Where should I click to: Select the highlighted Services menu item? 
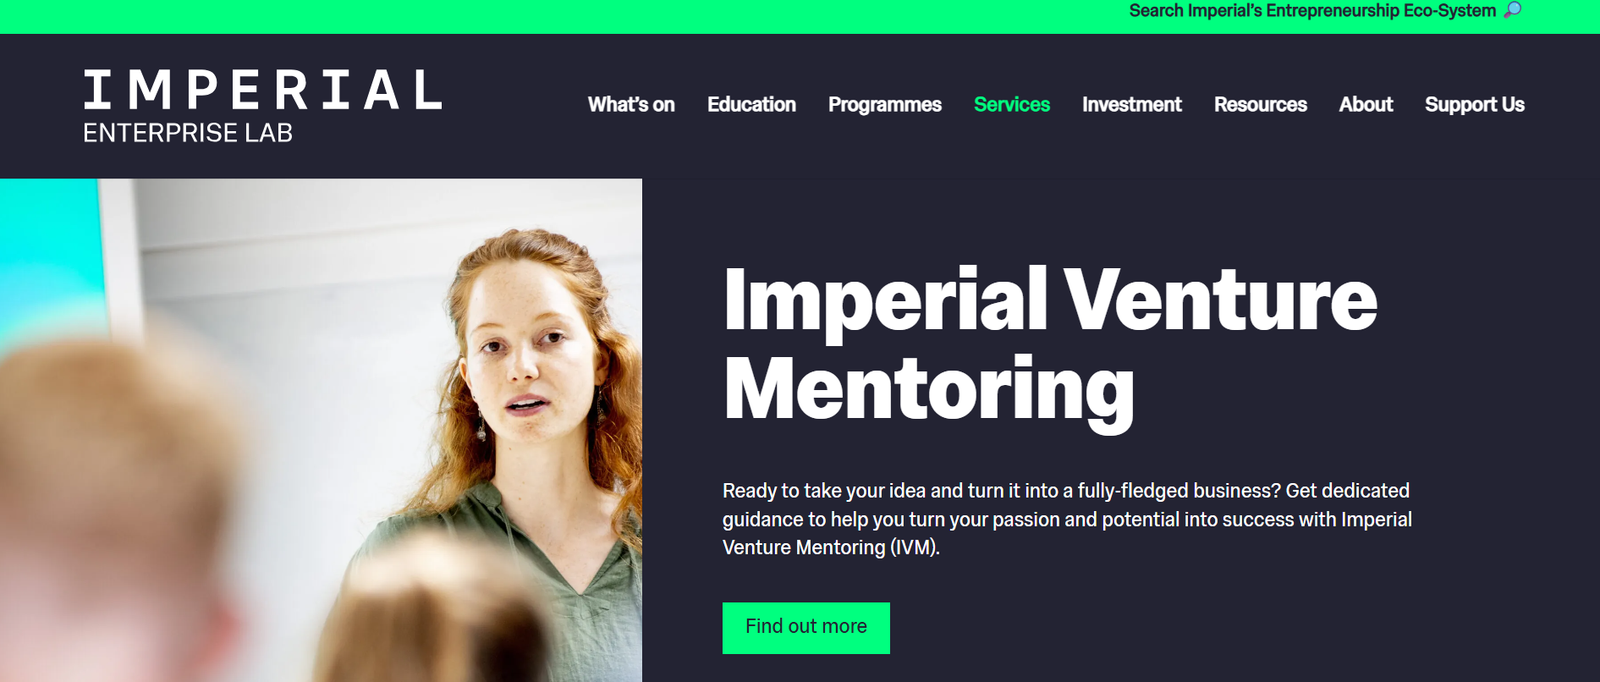coord(1011,105)
